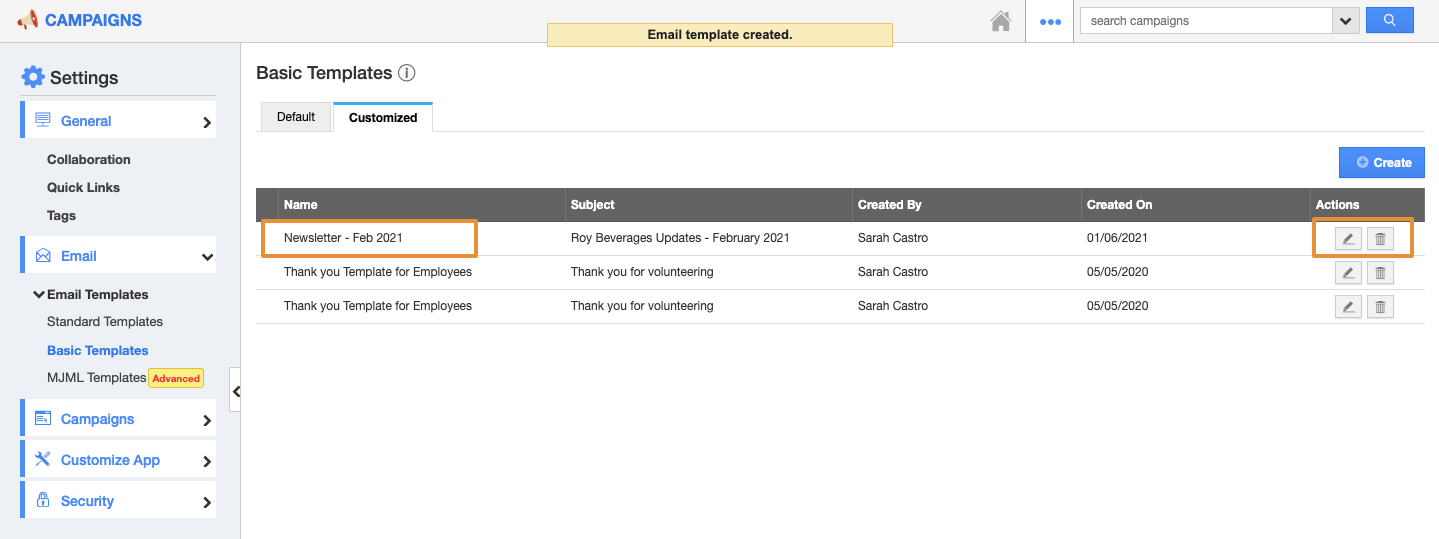1439x539 pixels.
Task: Click into the search campaigns field
Action: pos(1206,21)
